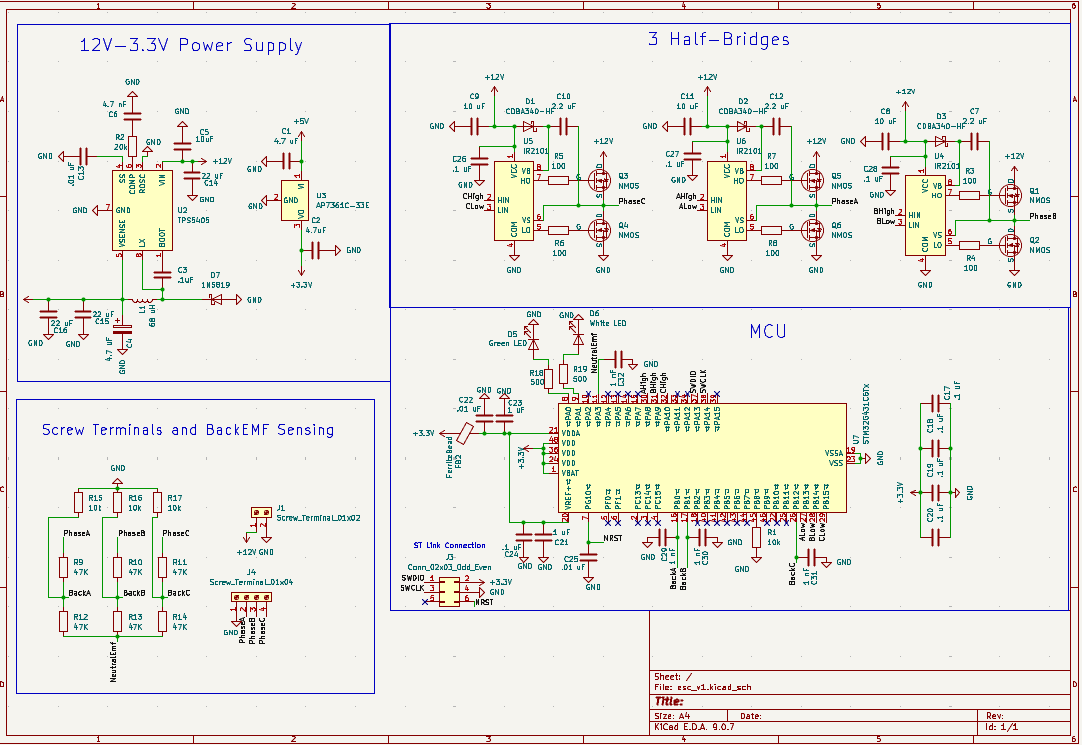The height and width of the screenshot is (745, 1082).
Task: Select the D7 1N5819 diode symbol
Action: [216, 299]
